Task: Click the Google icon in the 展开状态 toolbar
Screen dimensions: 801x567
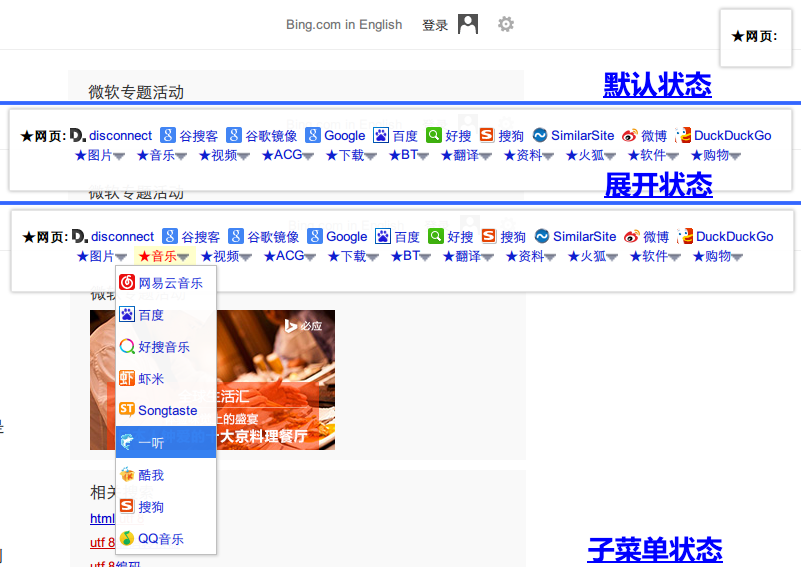Action: tap(313, 135)
